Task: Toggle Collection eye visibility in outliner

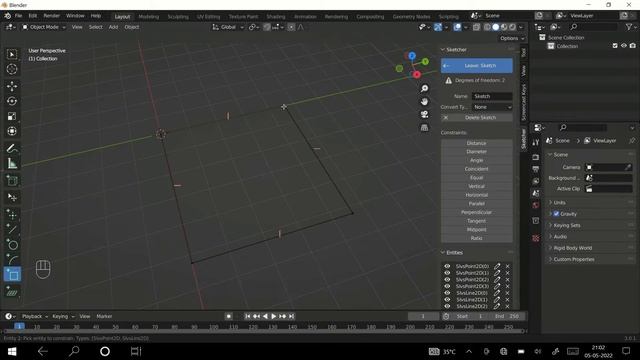Action: click(x=624, y=46)
